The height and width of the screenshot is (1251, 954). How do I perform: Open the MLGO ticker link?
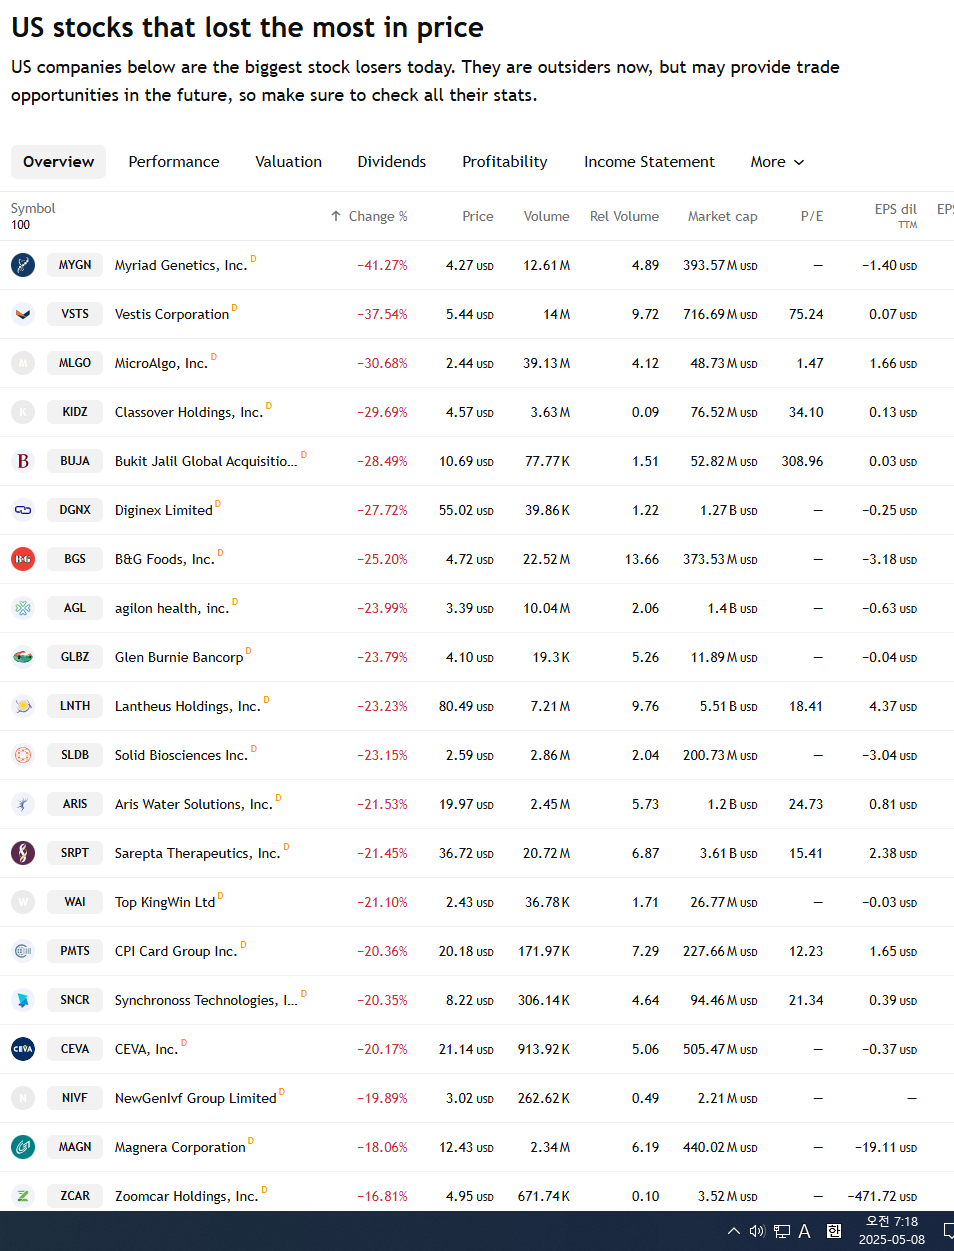pyautogui.click(x=75, y=363)
